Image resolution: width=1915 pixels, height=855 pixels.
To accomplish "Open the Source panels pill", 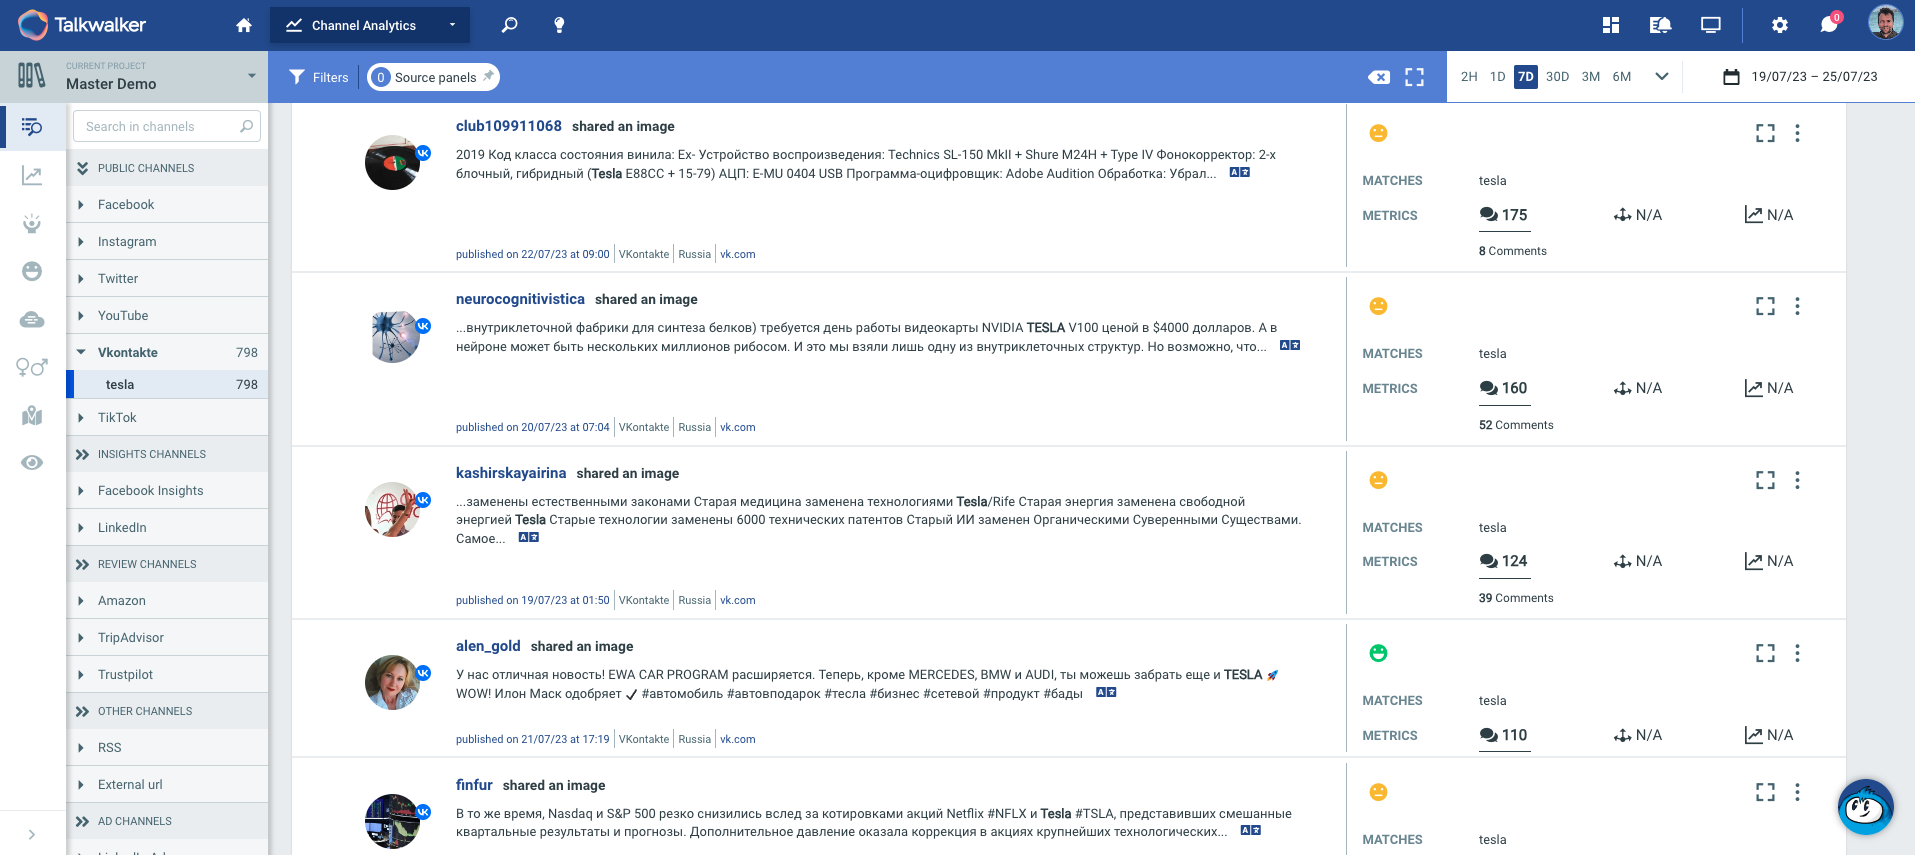I will (433, 77).
